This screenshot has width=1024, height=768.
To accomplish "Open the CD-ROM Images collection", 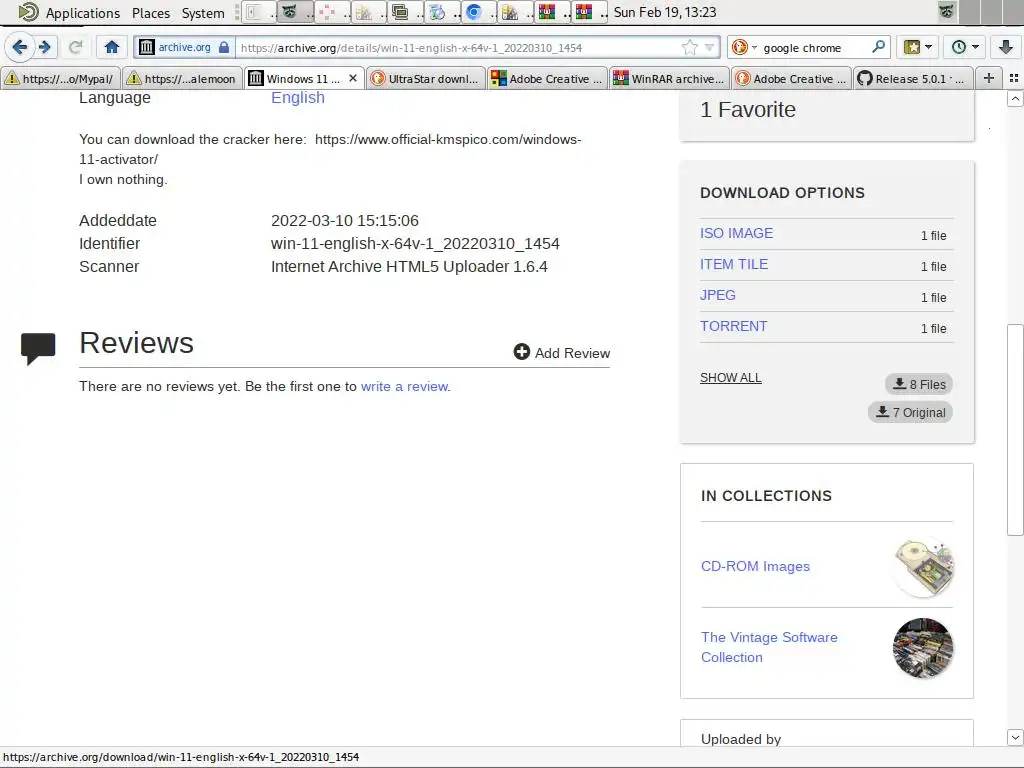I will (755, 566).
